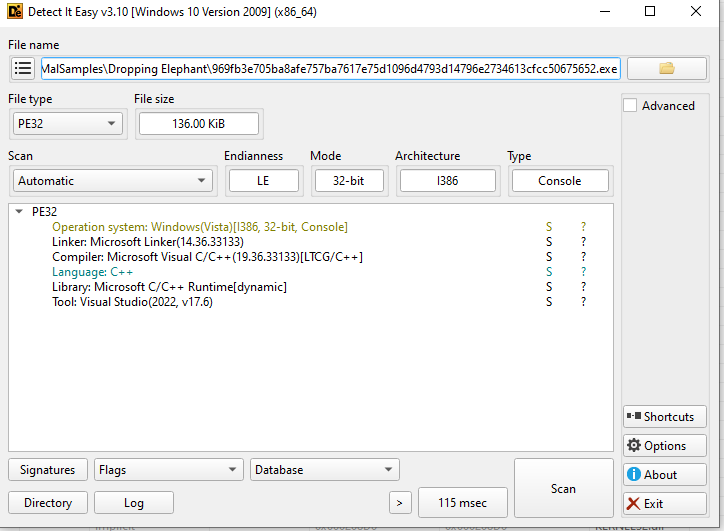Open the Log window
The height and width of the screenshot is (531, 724).
[134, 502]
